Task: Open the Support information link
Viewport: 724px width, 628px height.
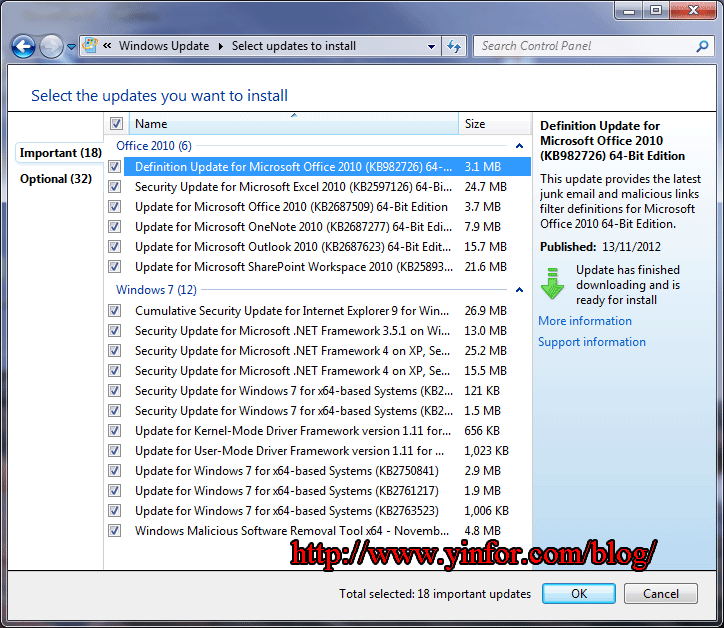Action: coord(592,342)
